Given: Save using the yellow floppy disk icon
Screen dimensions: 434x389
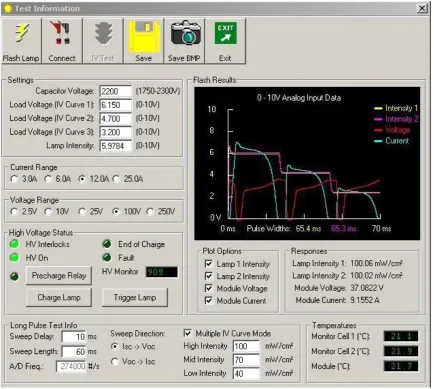Looking at the screenshot, I should point(144,37).
